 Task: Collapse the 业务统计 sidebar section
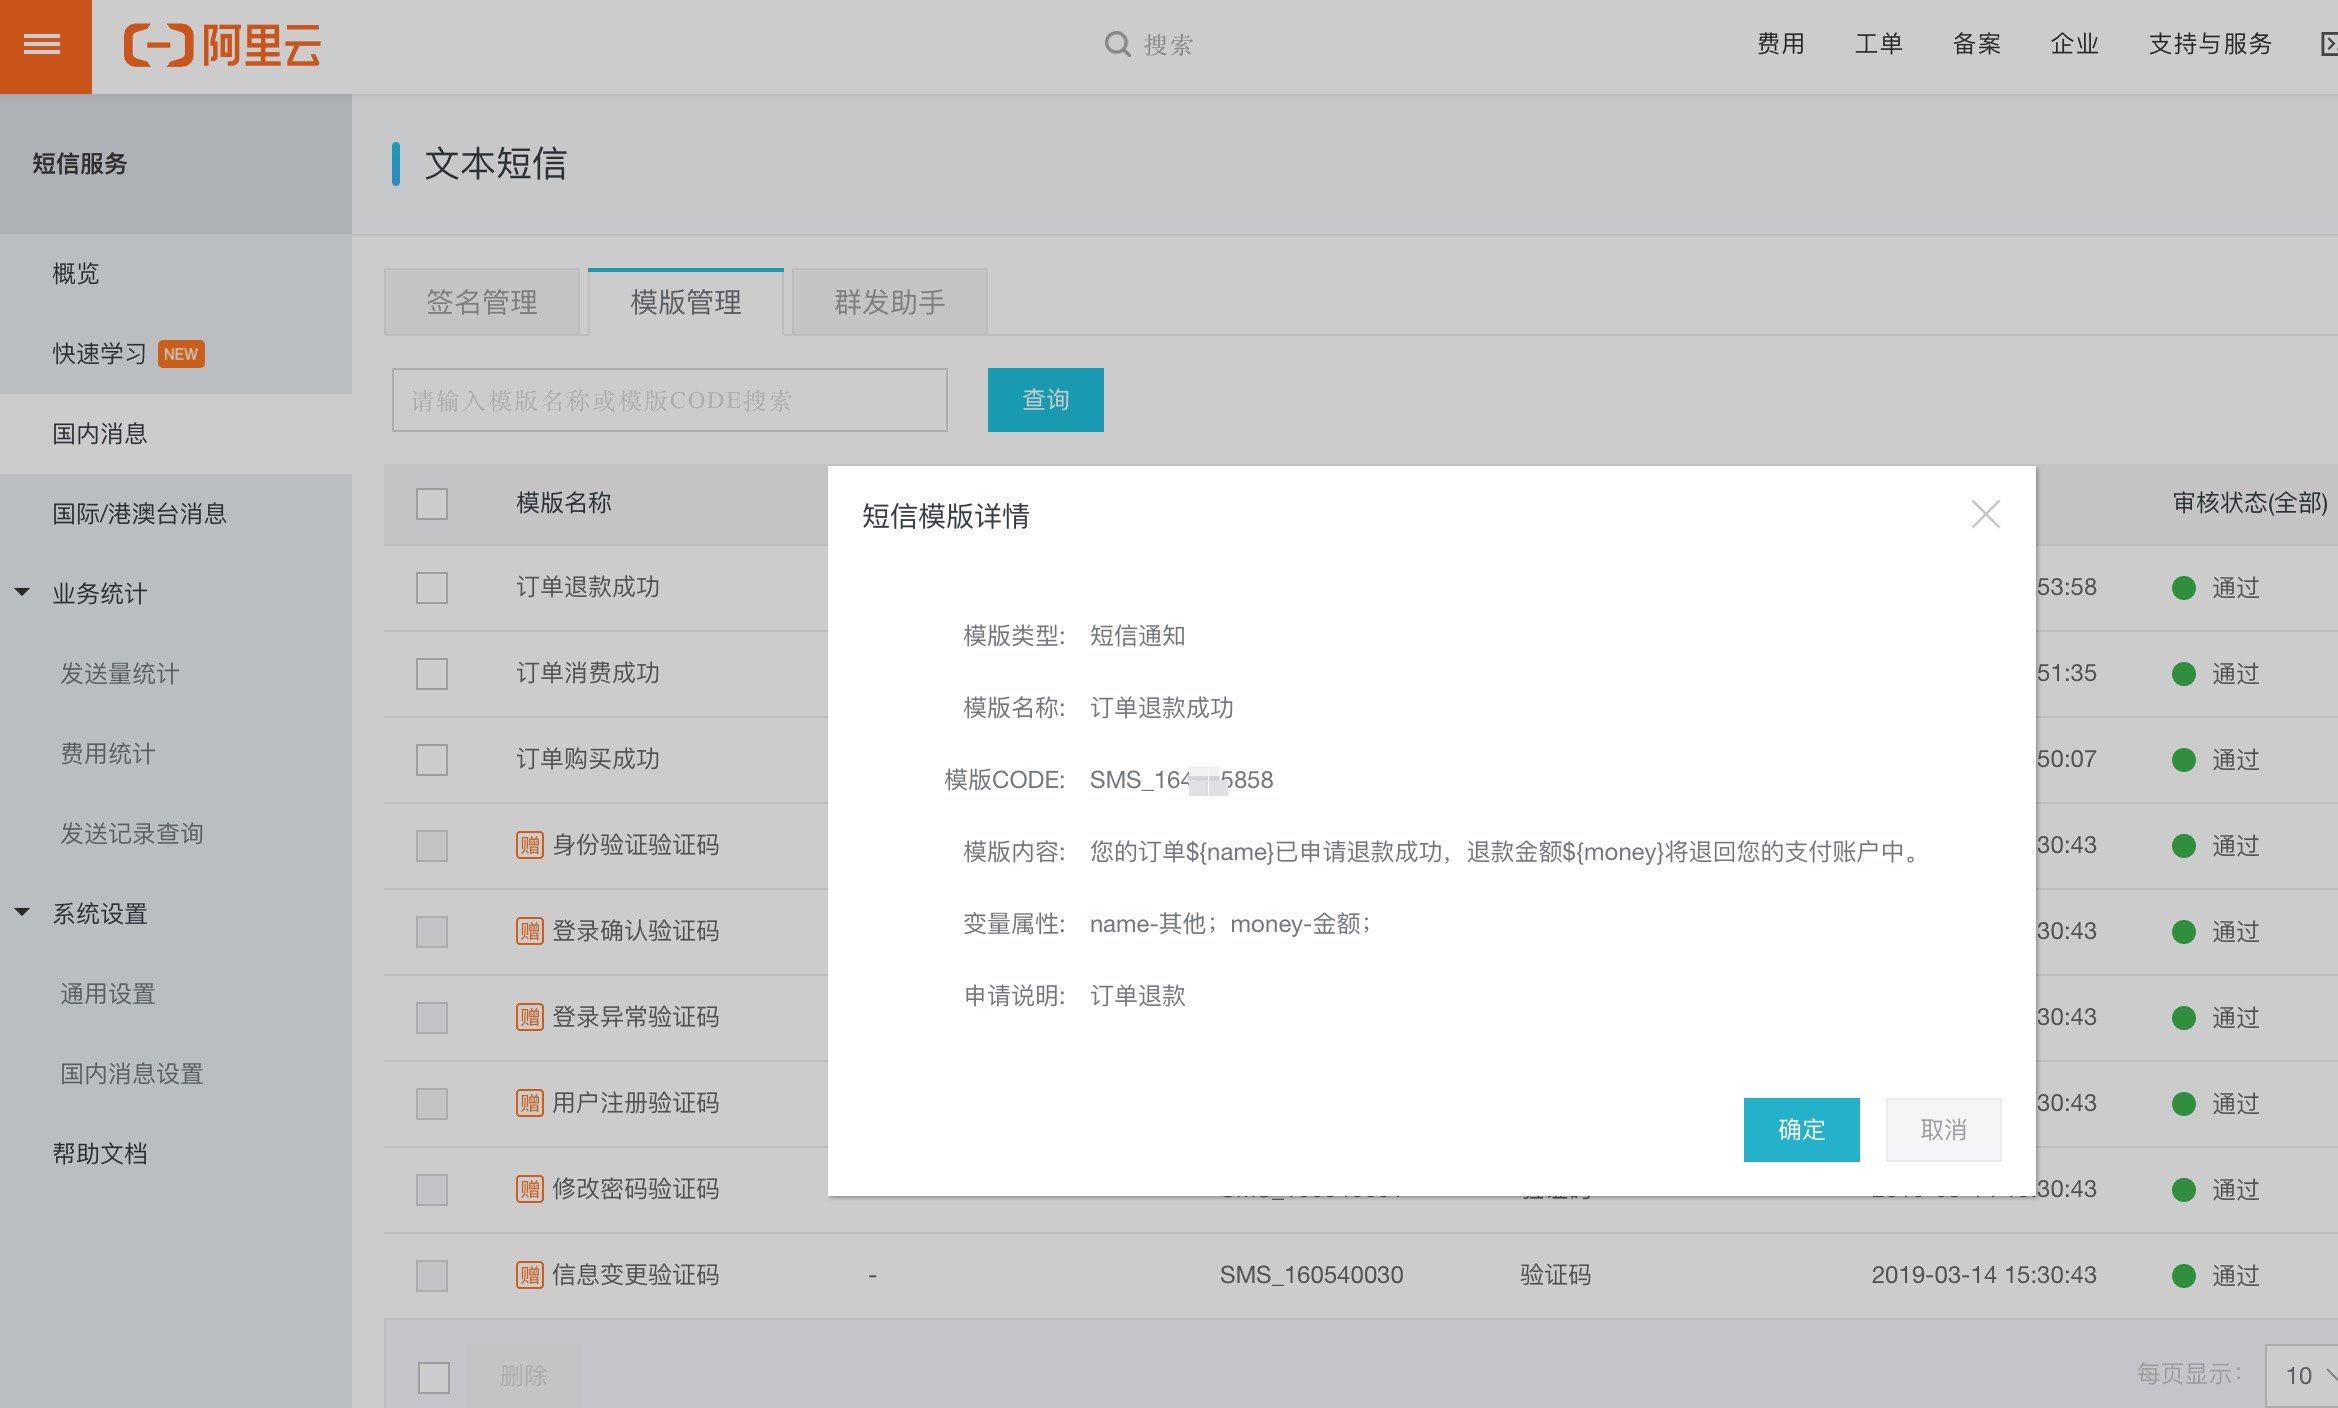22,593
